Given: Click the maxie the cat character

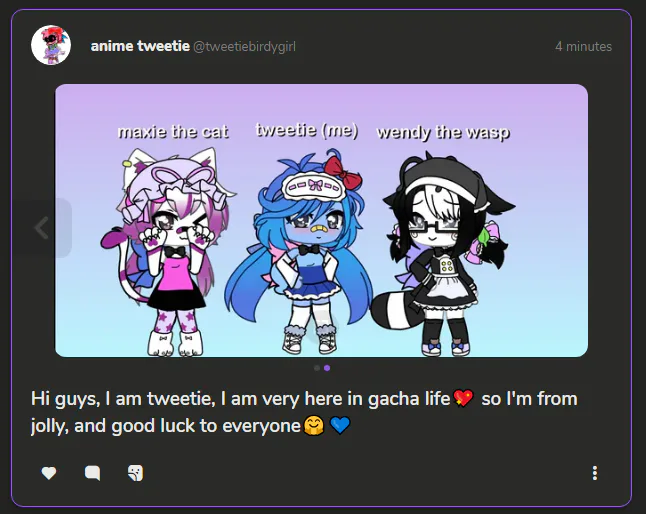Looking at the screenshot, I should [169, 251].
